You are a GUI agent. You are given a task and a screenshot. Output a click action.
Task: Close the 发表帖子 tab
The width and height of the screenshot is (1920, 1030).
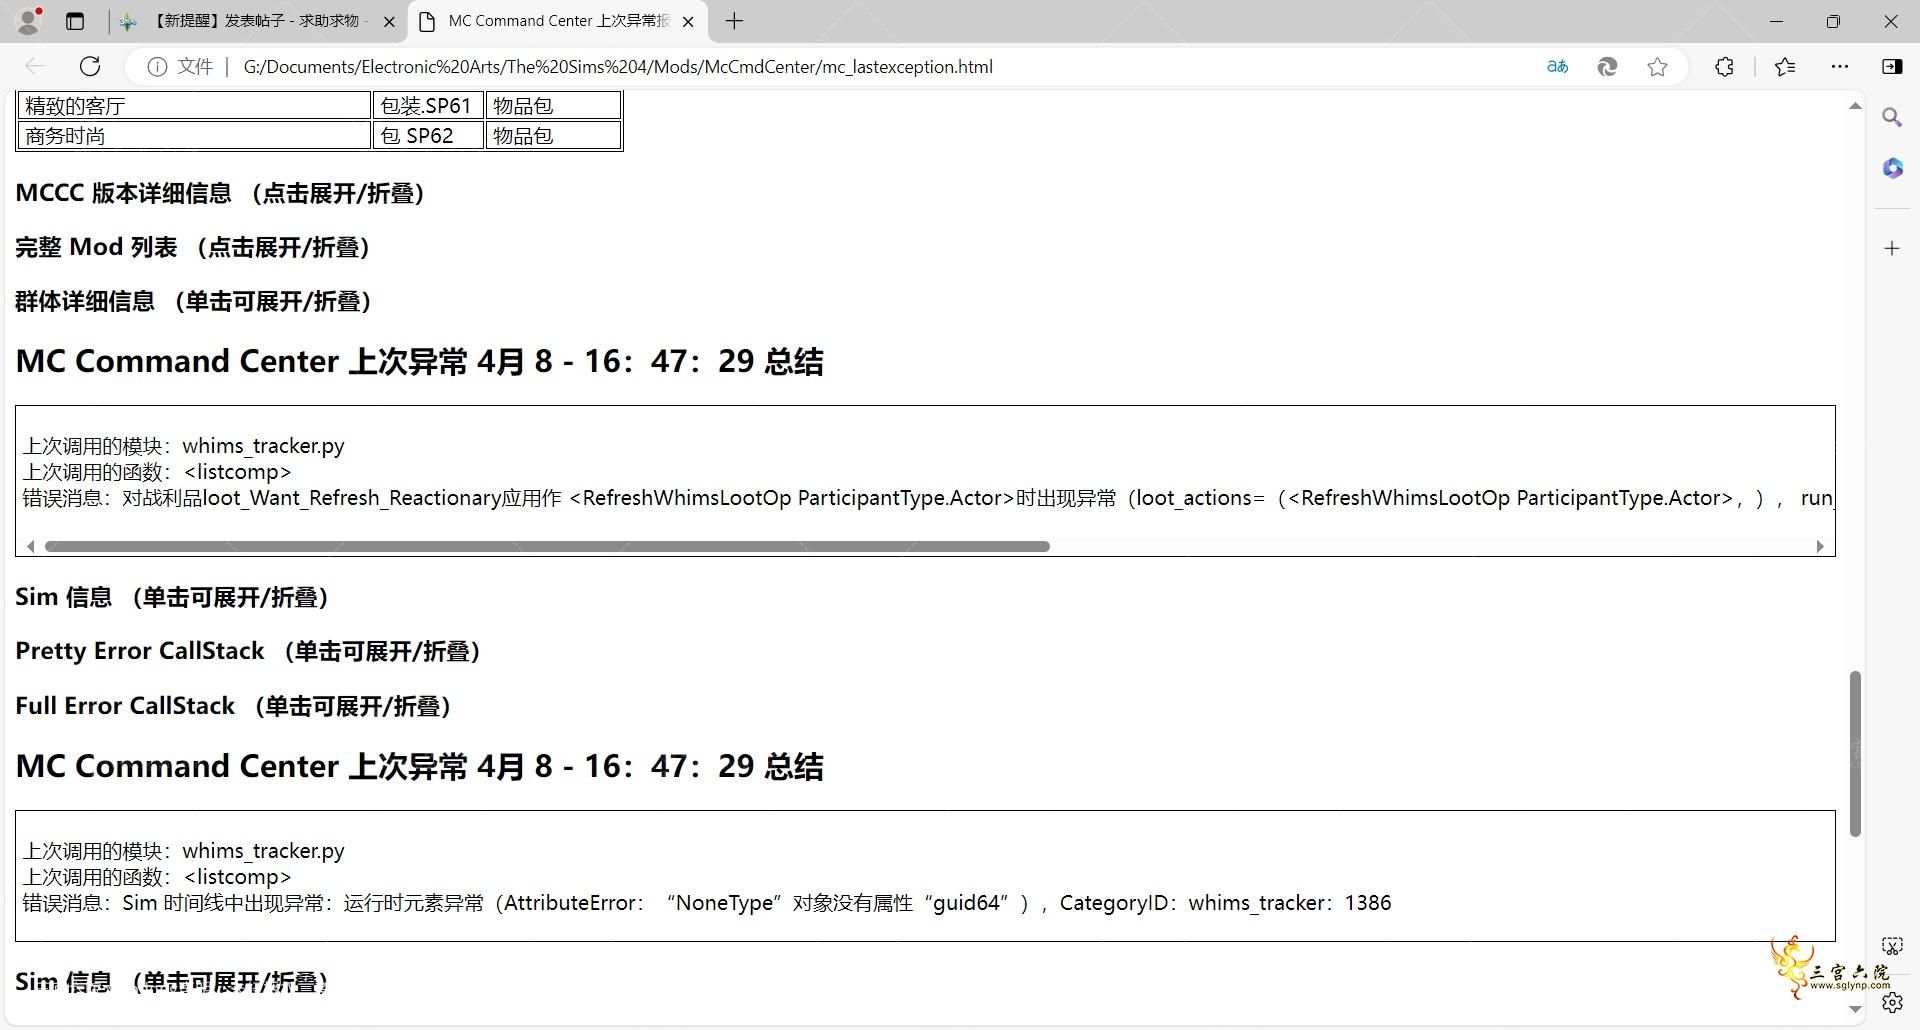point(389,21)
